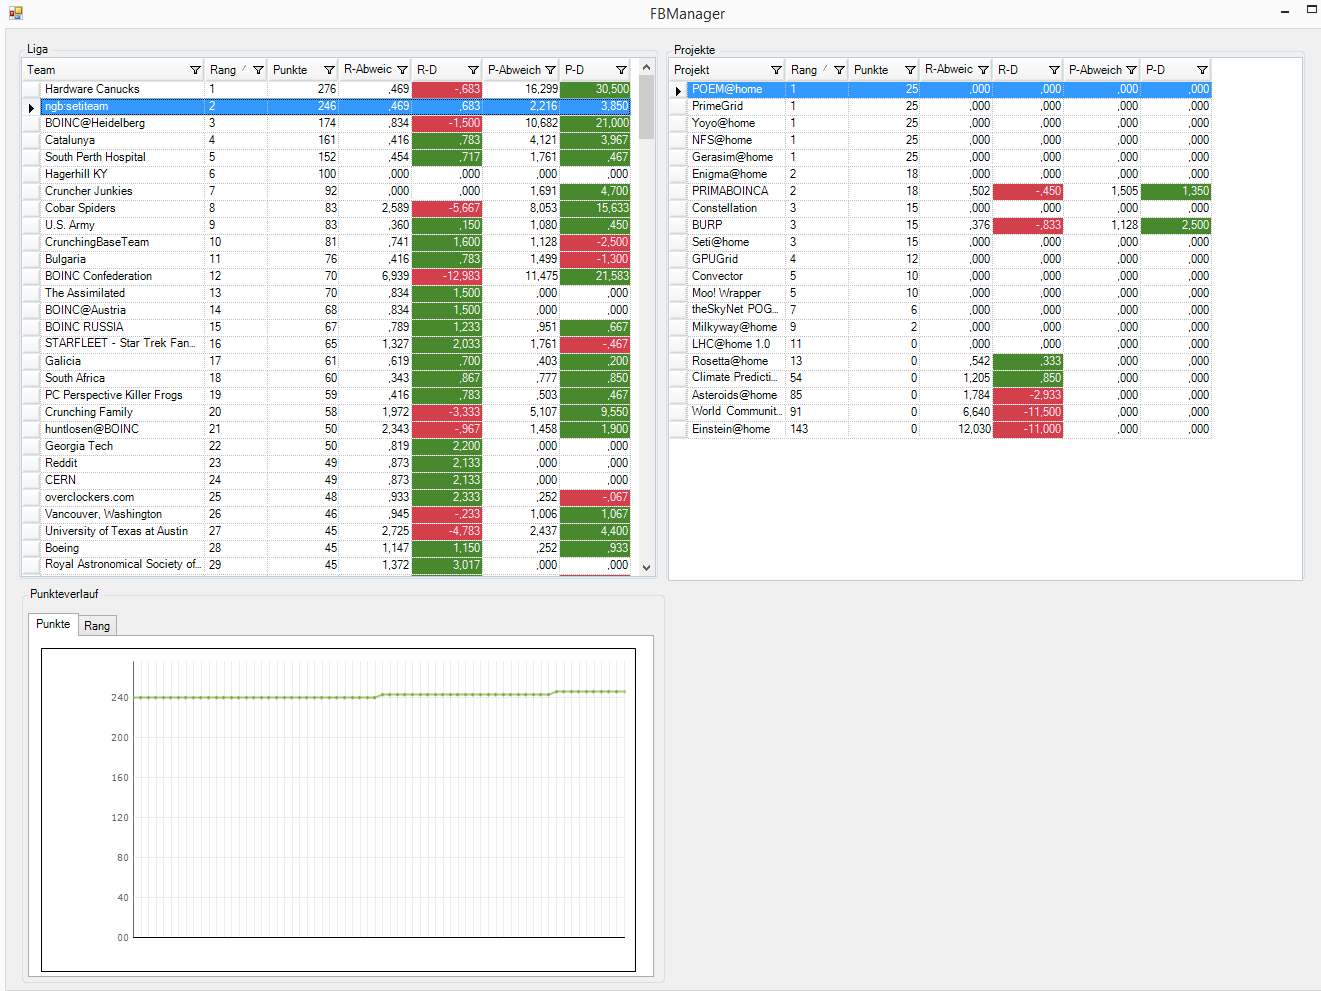Open filter on Projekte Punkte column
The height and width of the screenshot is (991, 1321).
tap(910, 70)
